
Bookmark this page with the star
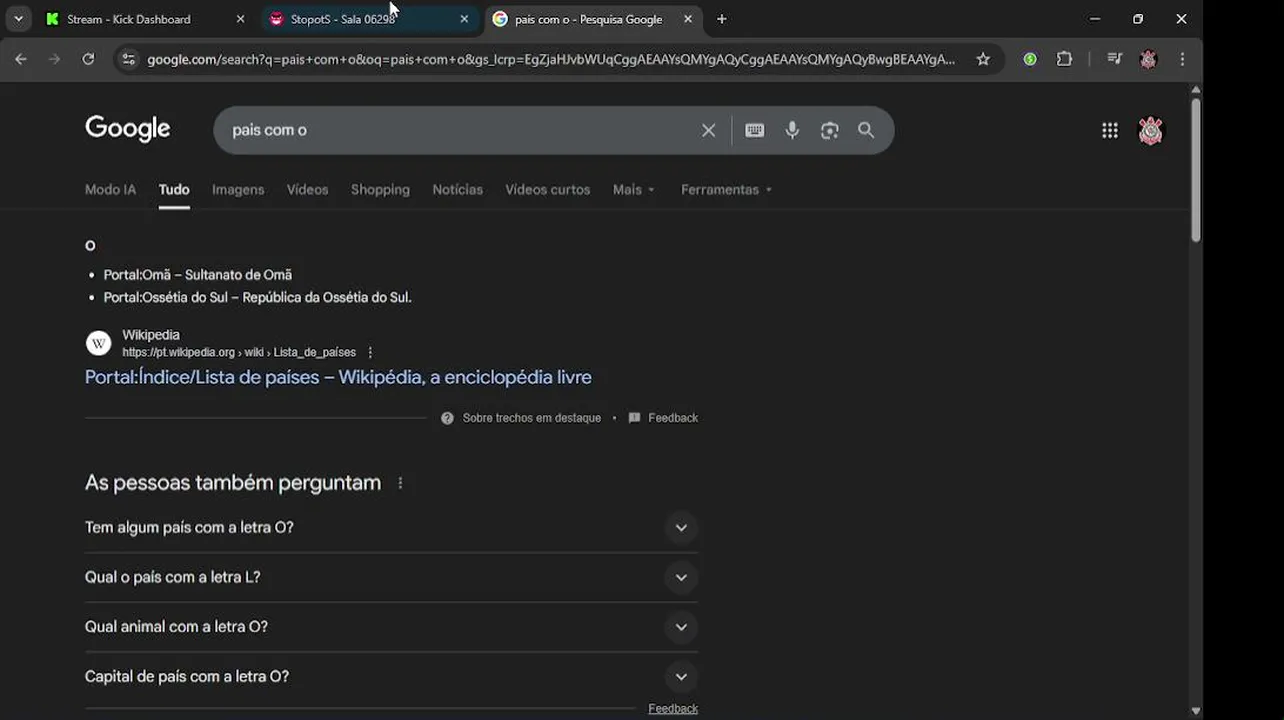983,59
